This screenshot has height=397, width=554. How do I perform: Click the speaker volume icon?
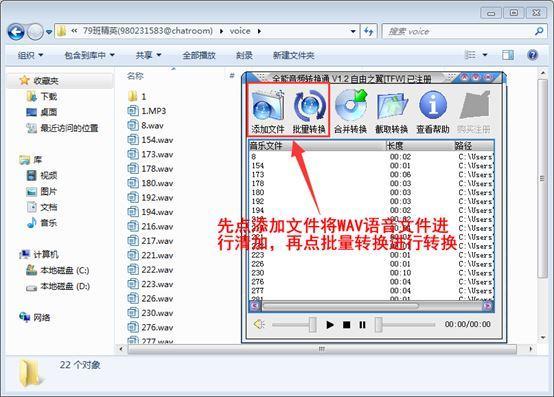point(259,324)
